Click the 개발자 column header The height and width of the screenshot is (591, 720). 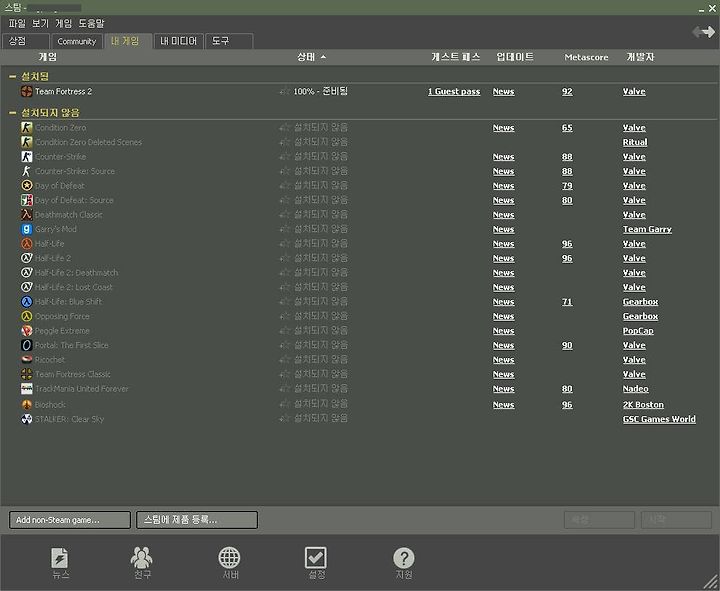640,57
